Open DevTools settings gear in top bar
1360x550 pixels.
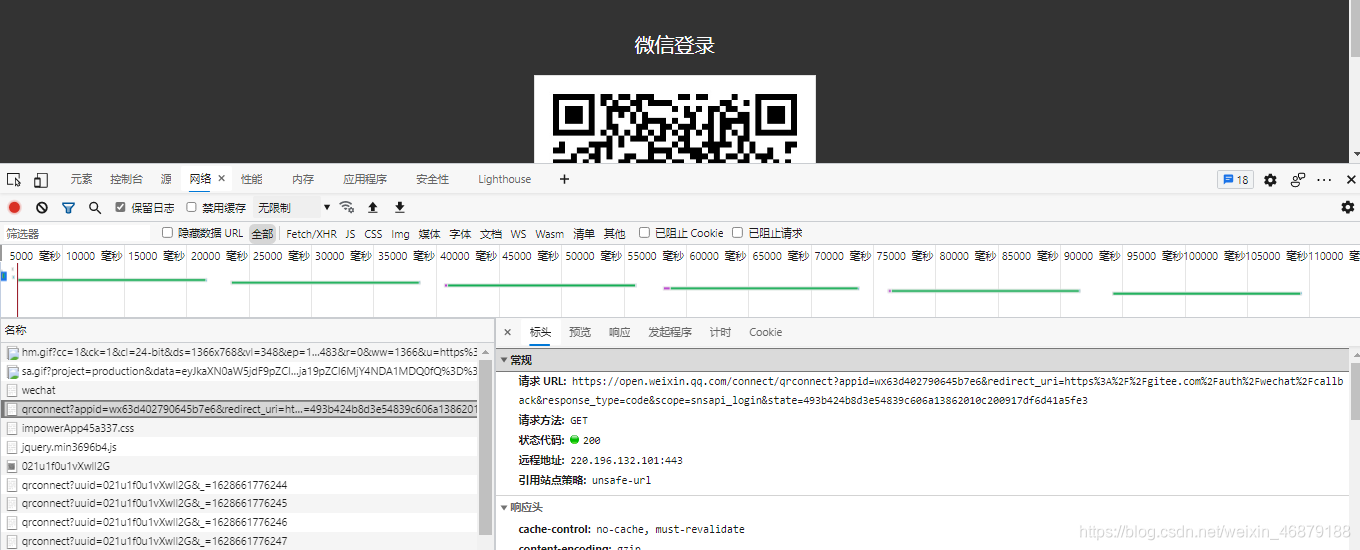1270,180
